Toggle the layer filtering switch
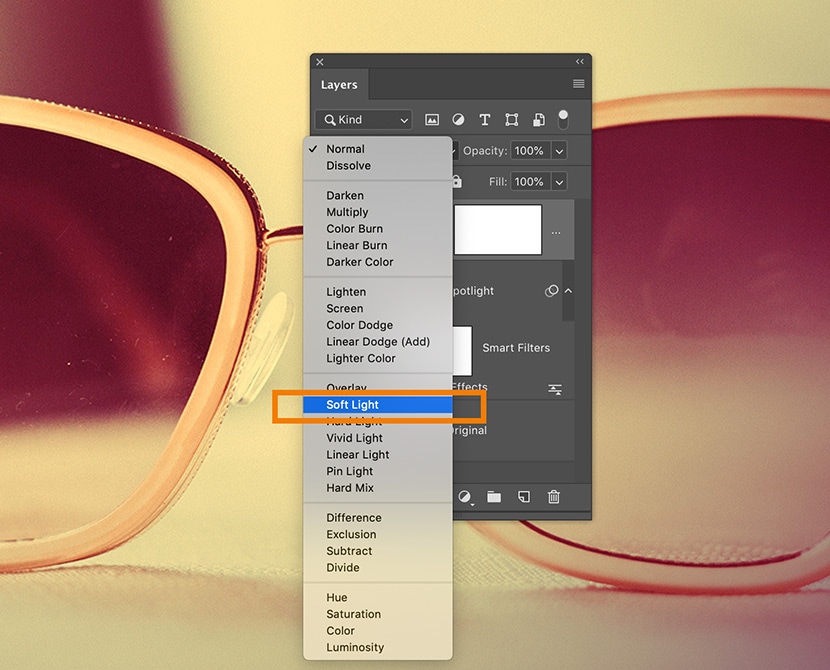Image resolution: width=830 pixels, height=670 pixels. coord(563,119)
